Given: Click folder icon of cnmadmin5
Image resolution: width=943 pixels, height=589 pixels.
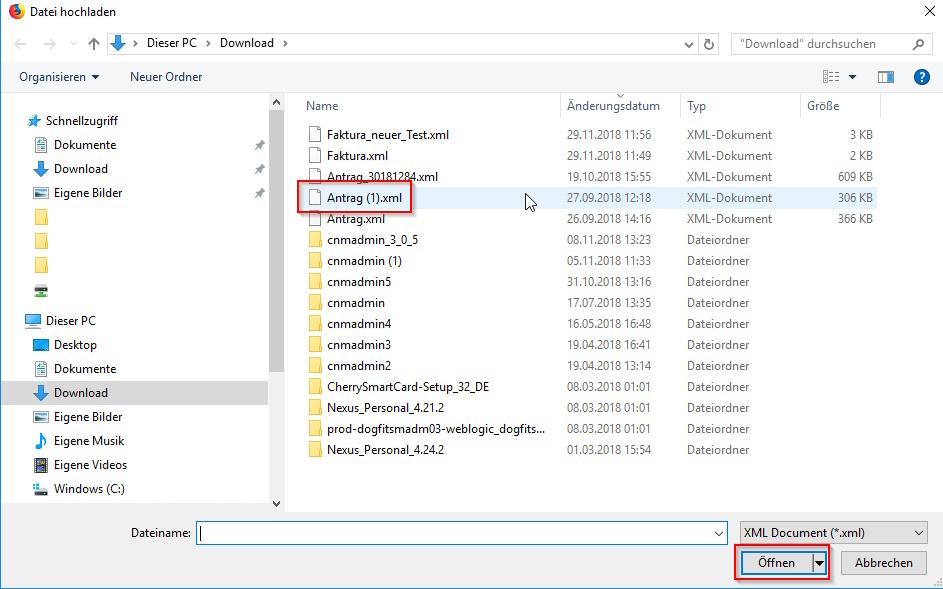Looking at the screenshot, I should 315,282.
